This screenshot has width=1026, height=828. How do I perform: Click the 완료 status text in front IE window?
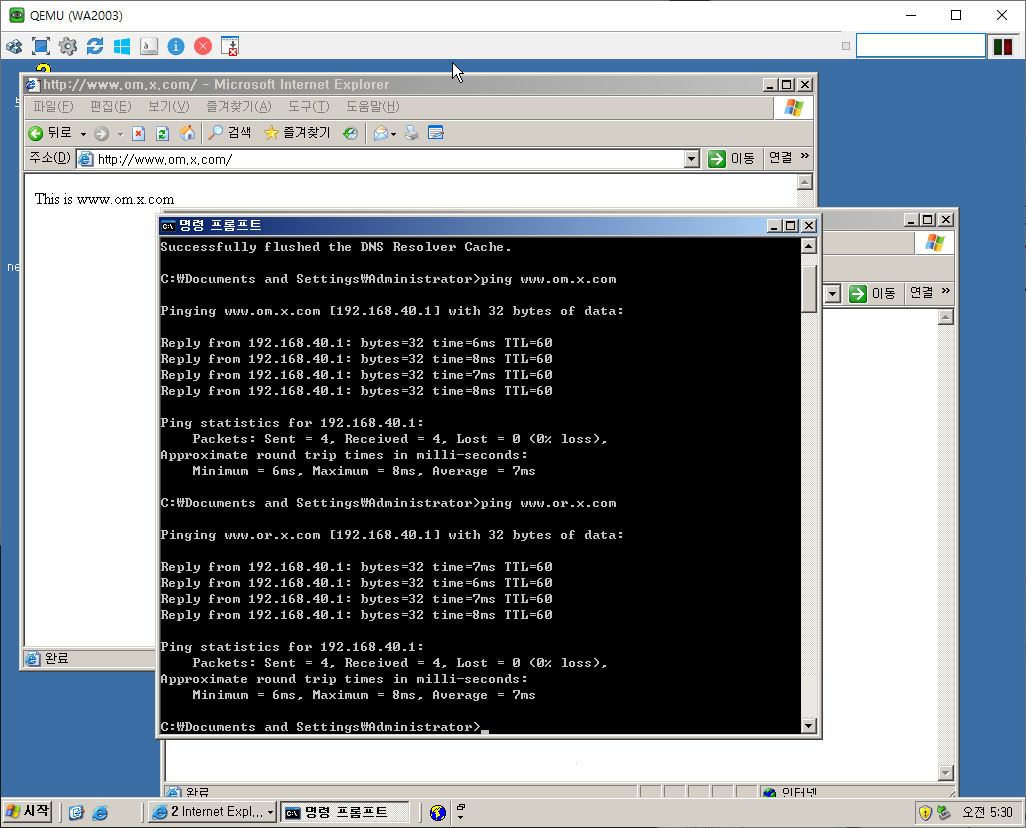click(x=57, y=658)
